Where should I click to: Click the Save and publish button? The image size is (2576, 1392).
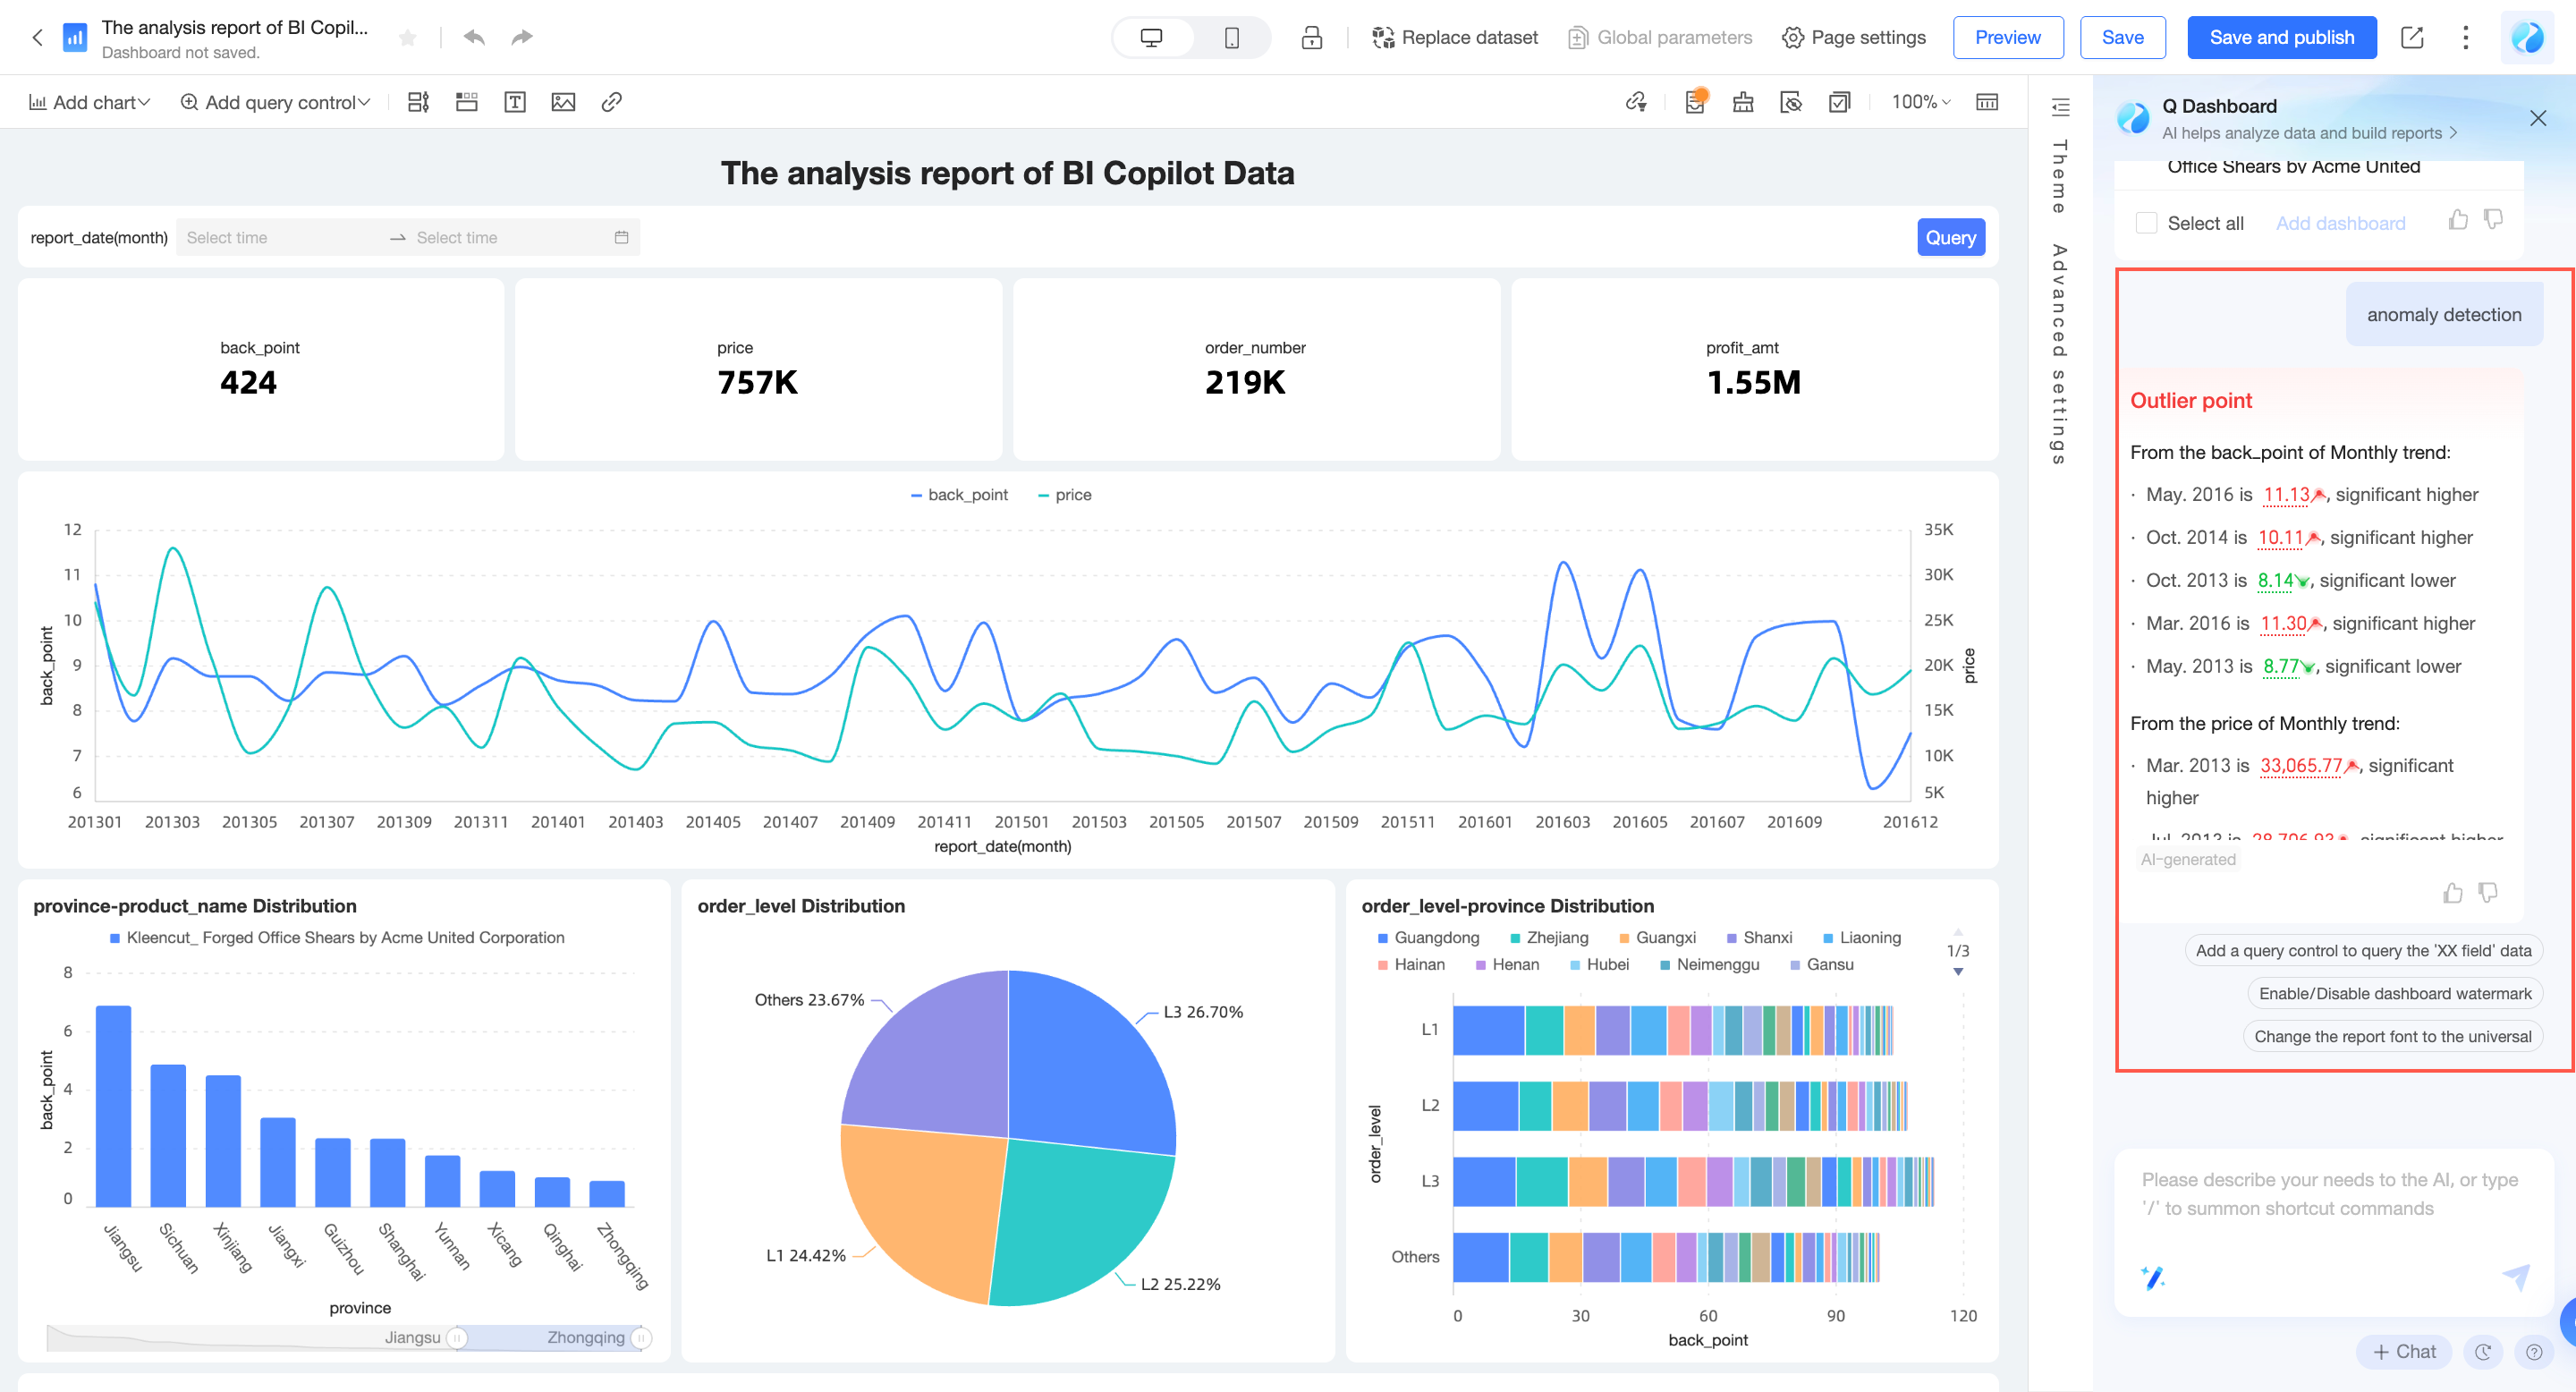pyautogui.click(x=2281, y=37)
